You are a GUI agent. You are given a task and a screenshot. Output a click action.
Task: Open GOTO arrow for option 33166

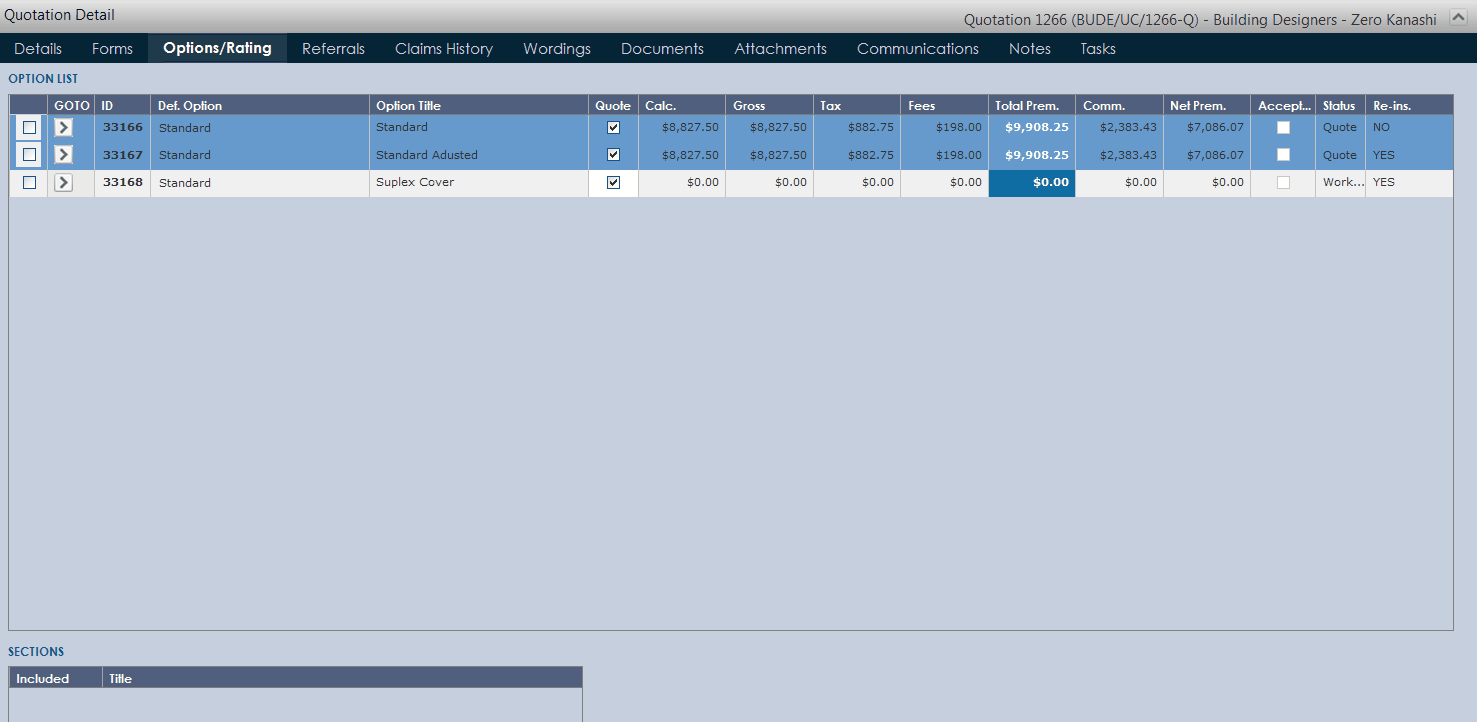[64, 127]
